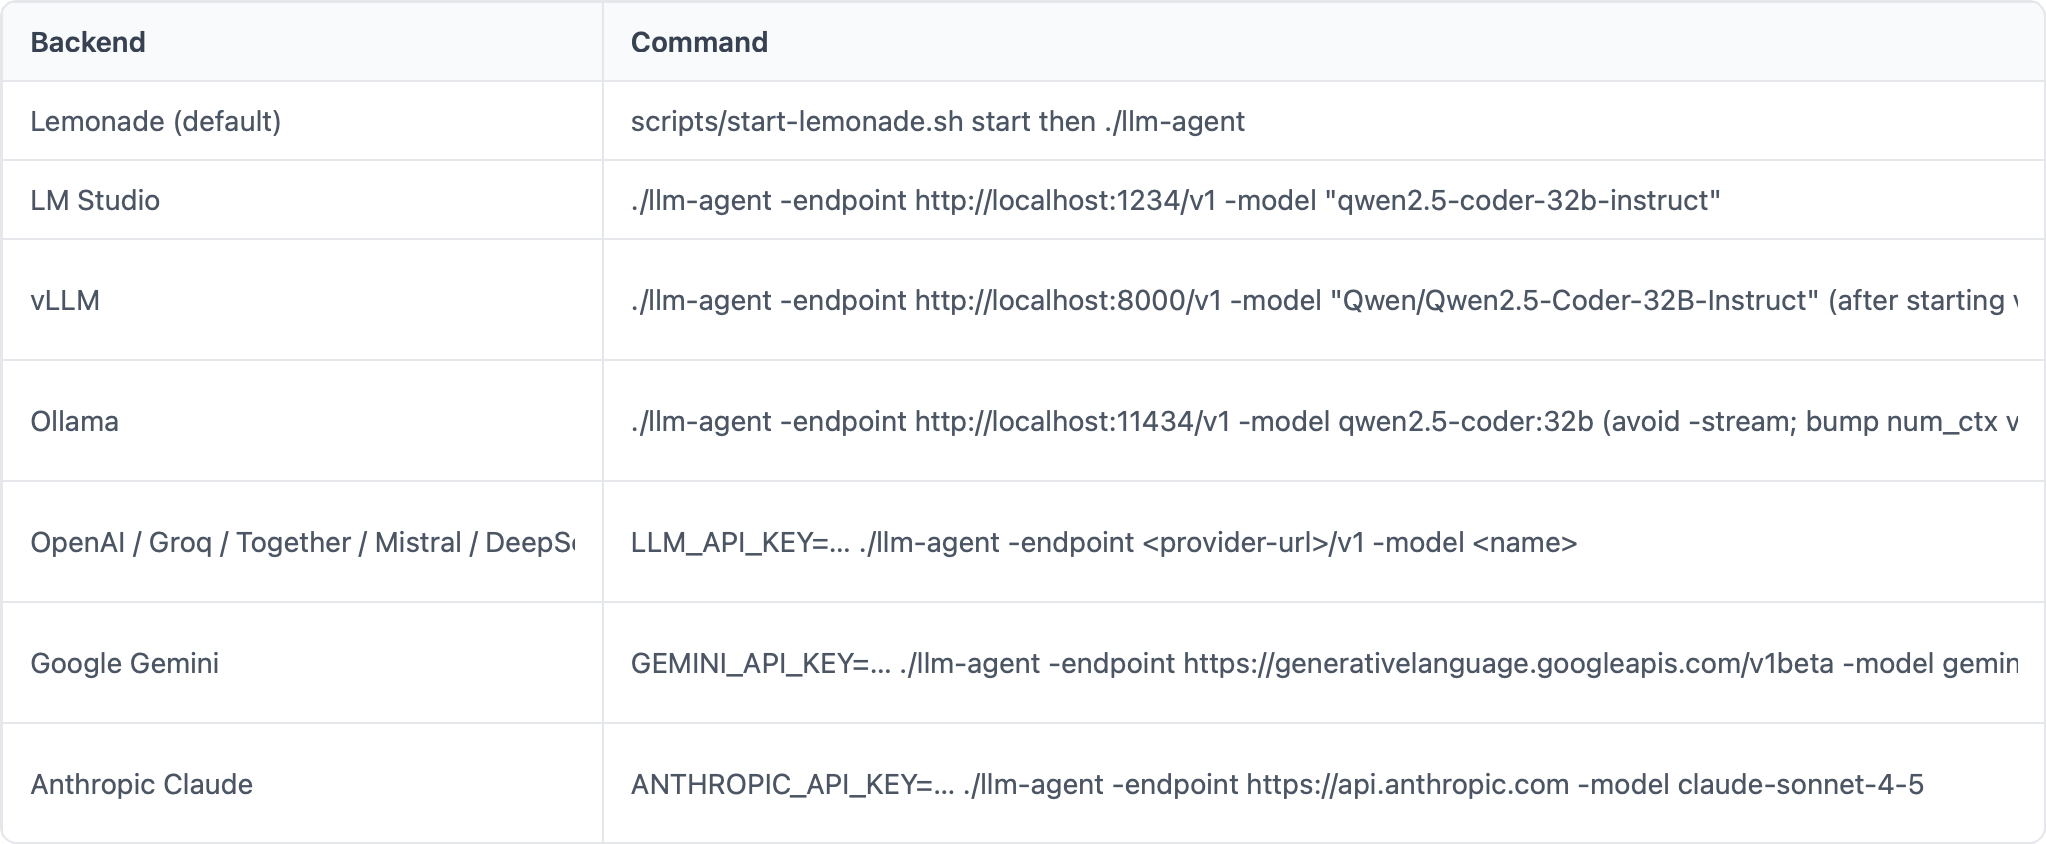The width and height of the screenshot is (2046, 844).
Task: Click the LLM_API_KEY command text
Action: click(x=1104, y=542)
